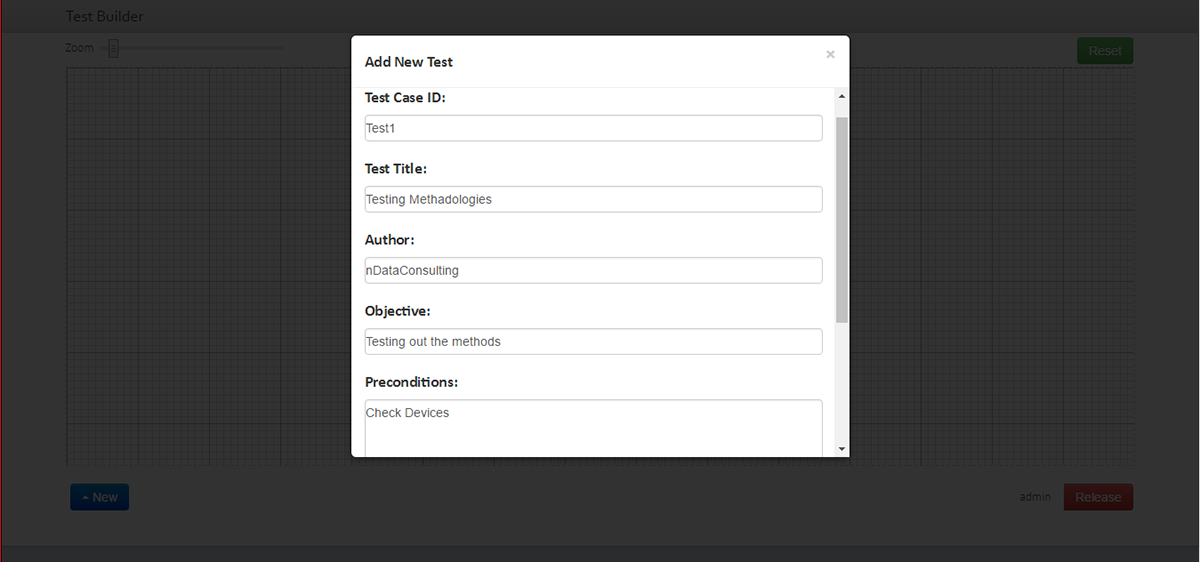Click the Objective label
Image resolution: width=1200 pixels, height=562 pixels.
[x=398, y=311]
